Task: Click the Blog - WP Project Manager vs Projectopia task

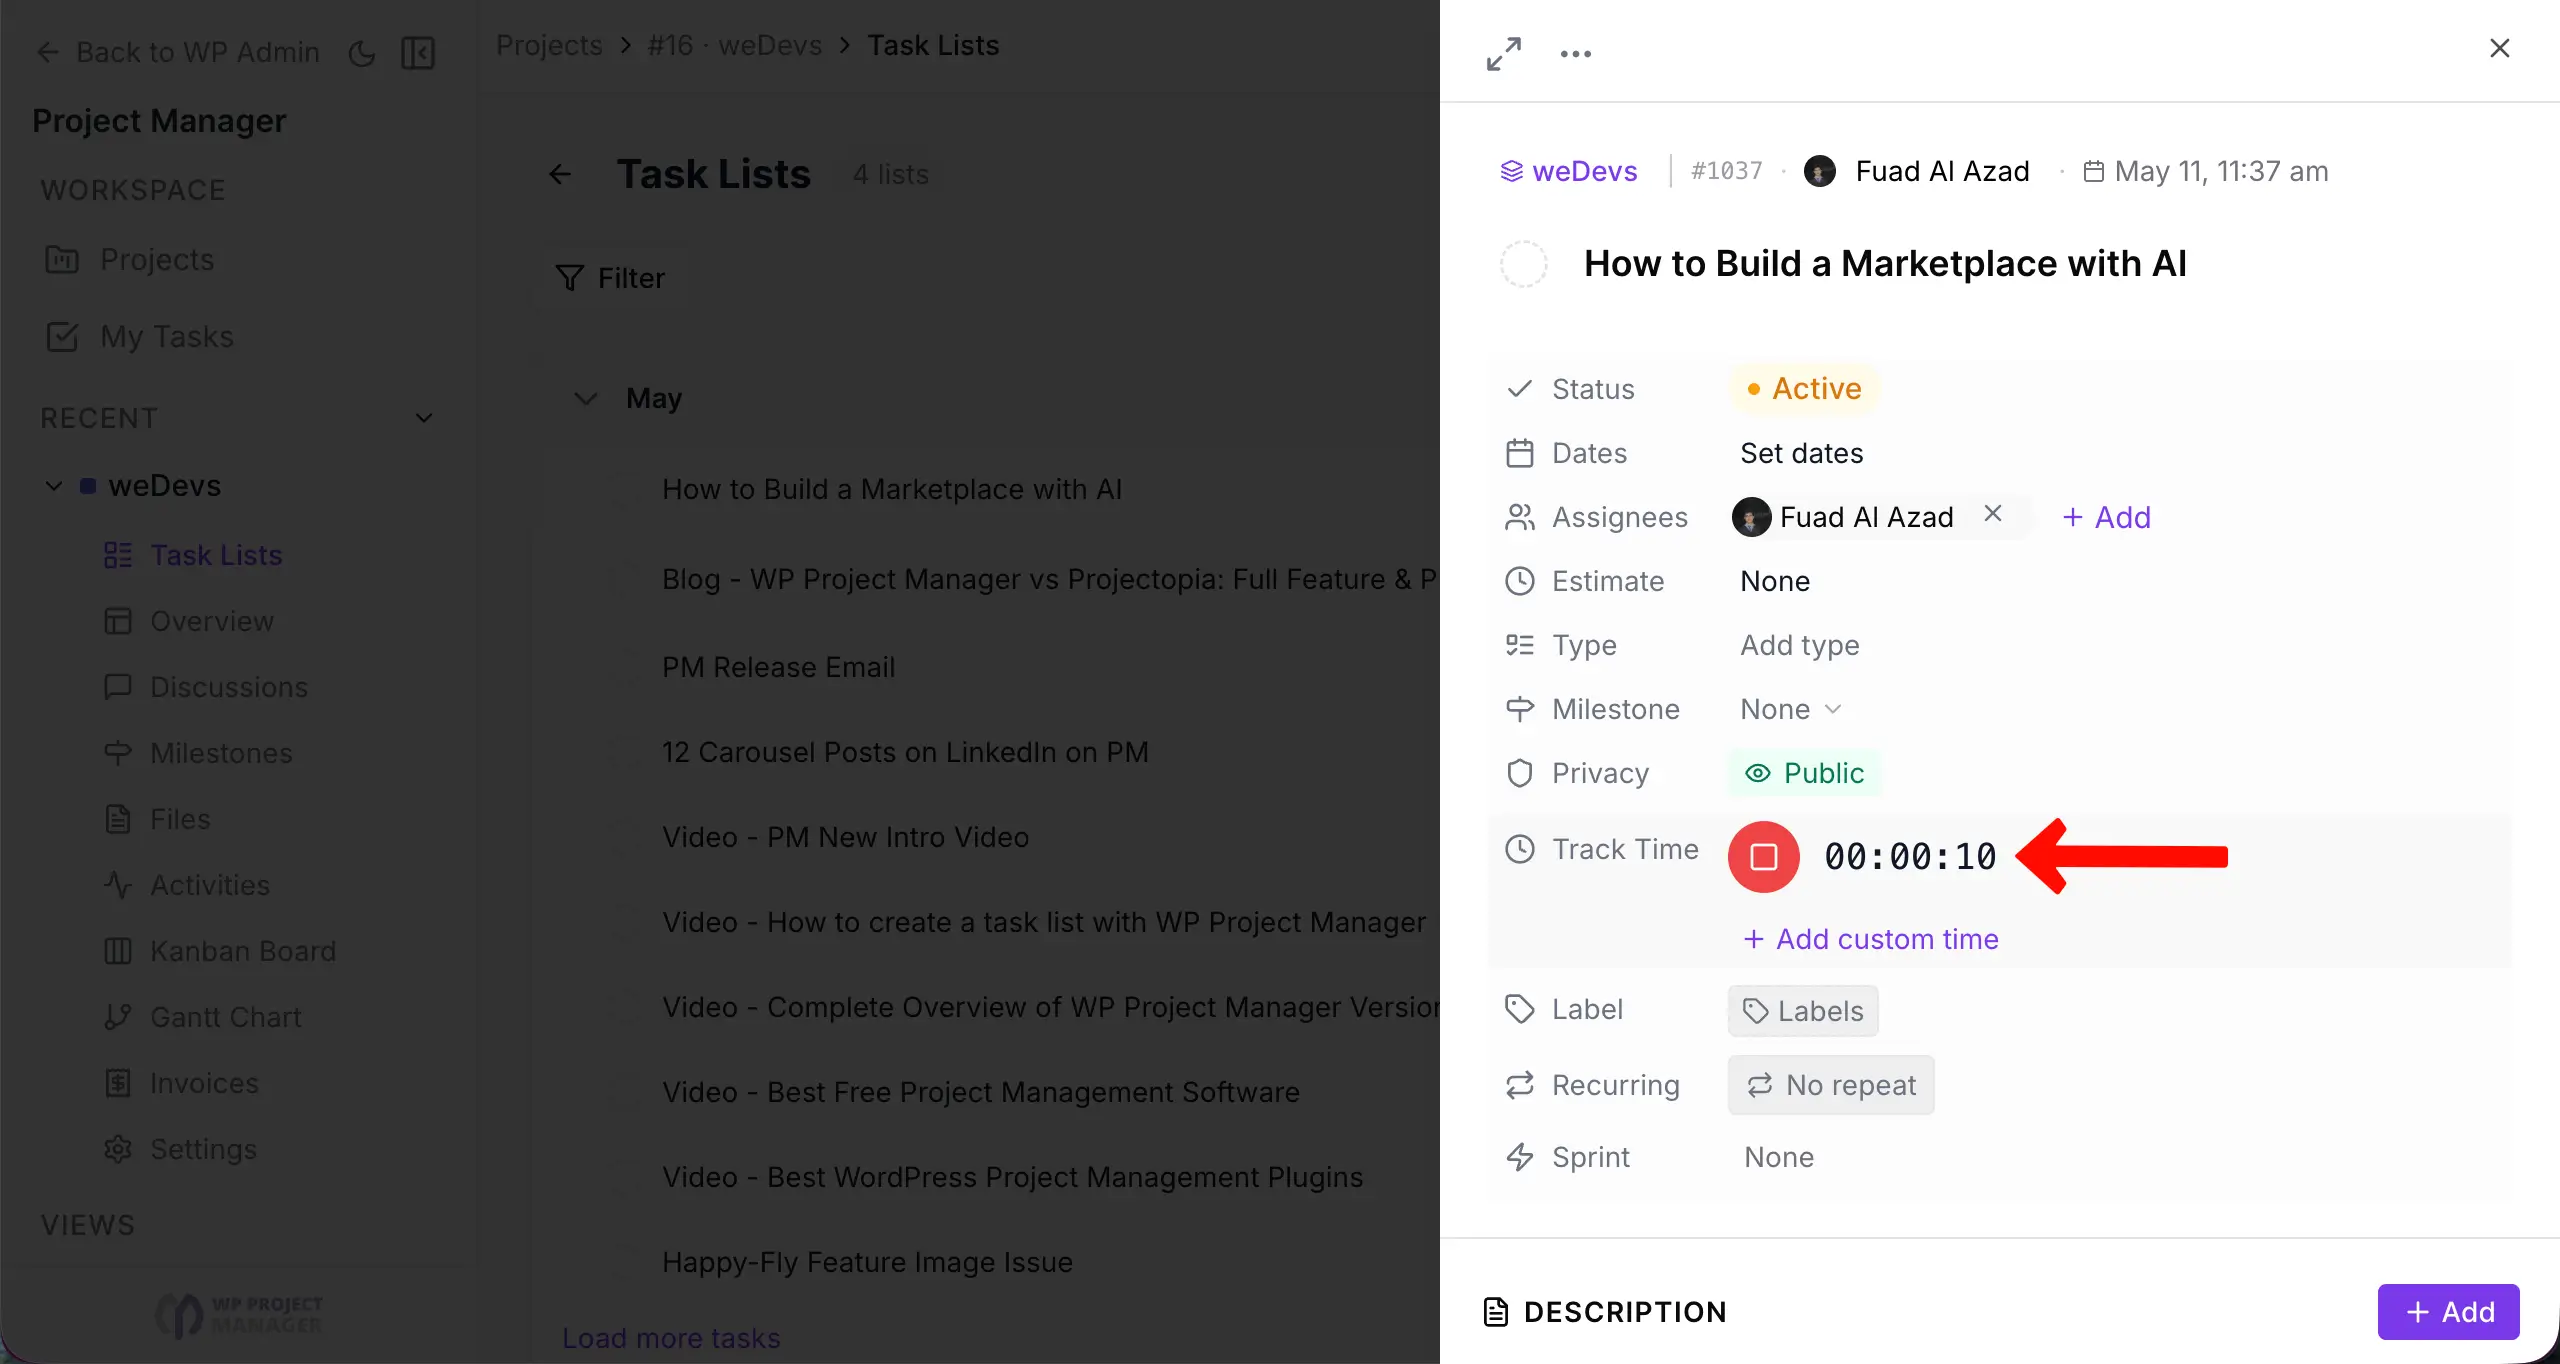Action: point(1050,579)
